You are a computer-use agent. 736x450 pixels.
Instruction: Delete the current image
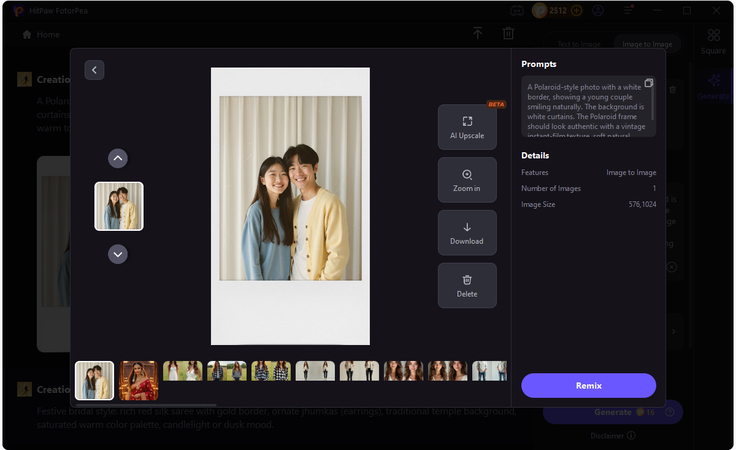[x=467, y=285]
